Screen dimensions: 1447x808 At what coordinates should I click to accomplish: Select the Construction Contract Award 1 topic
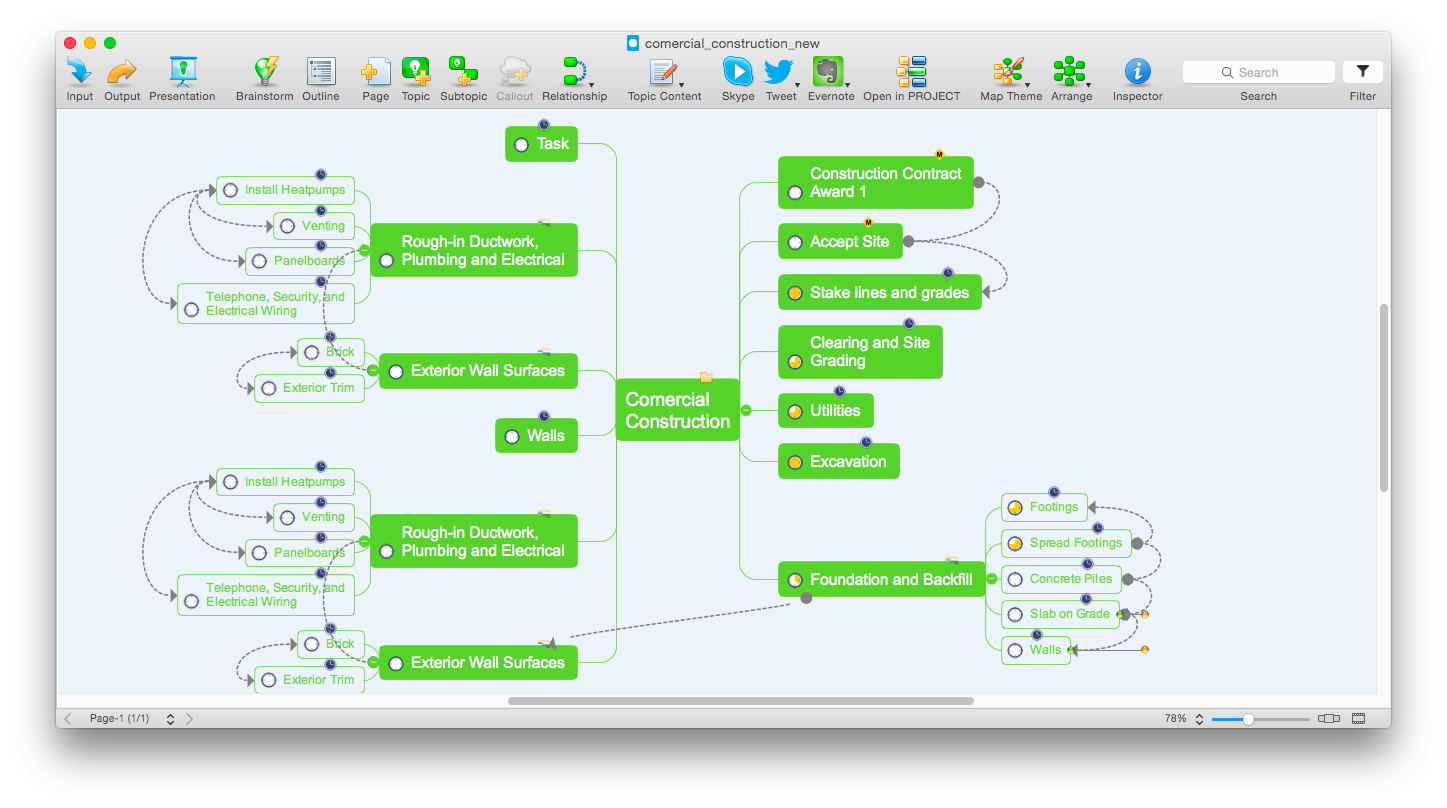point(875,182)
